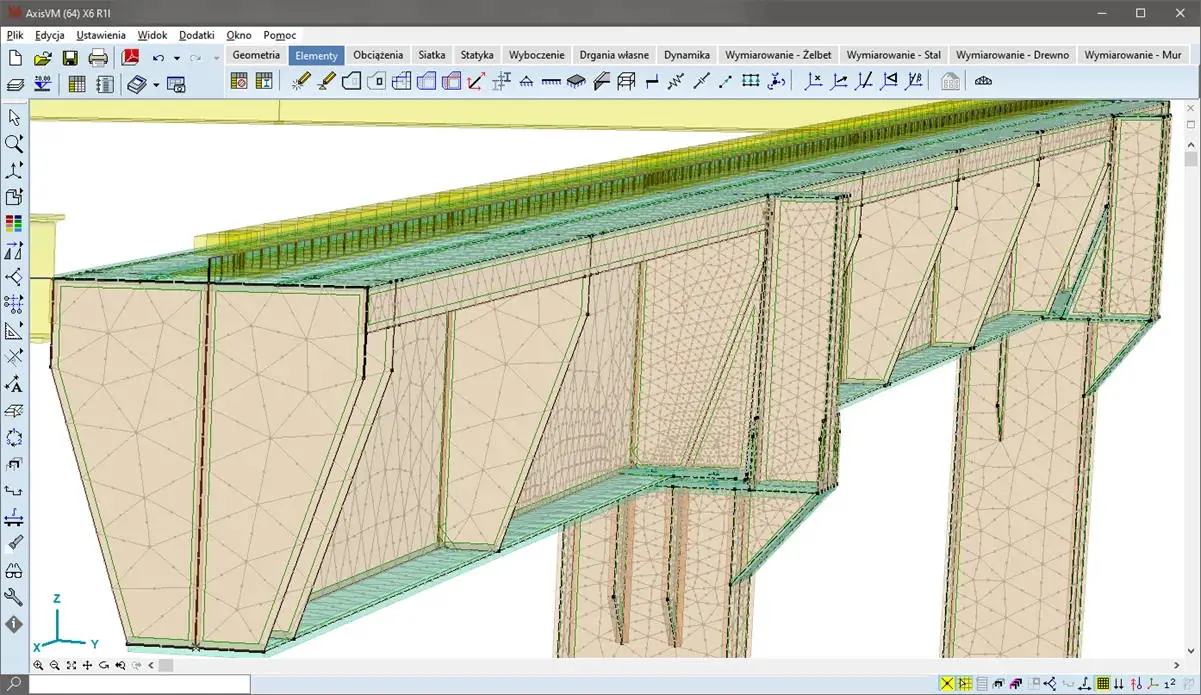Toggle the yellow grid display button in status bar
Screen dimensions: 1201x695
point(1102,684)
